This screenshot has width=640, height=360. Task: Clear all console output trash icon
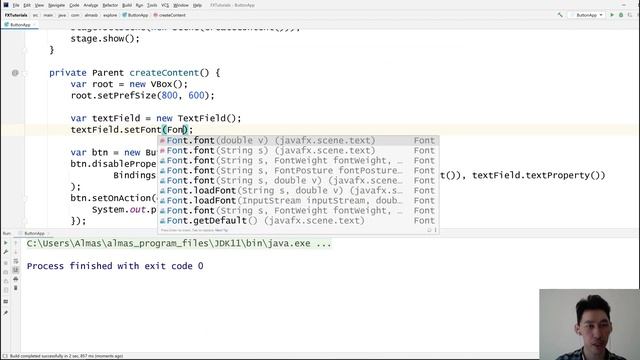pyautogui.click(x=16, y=288)
